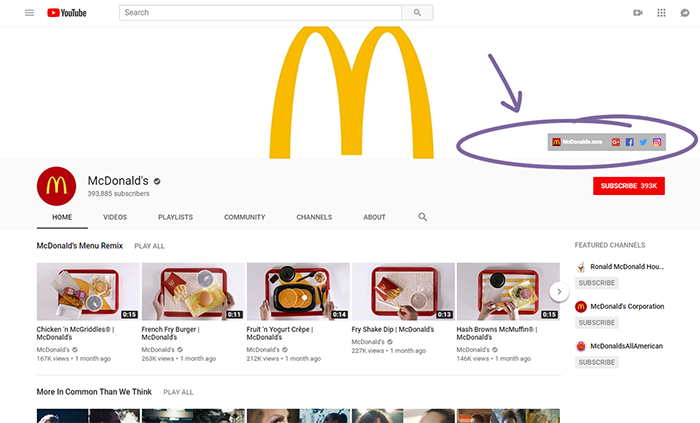This screenshot has width=700, height=423.
Task: Open the hamburger guide menu
Action: (29, 12)
